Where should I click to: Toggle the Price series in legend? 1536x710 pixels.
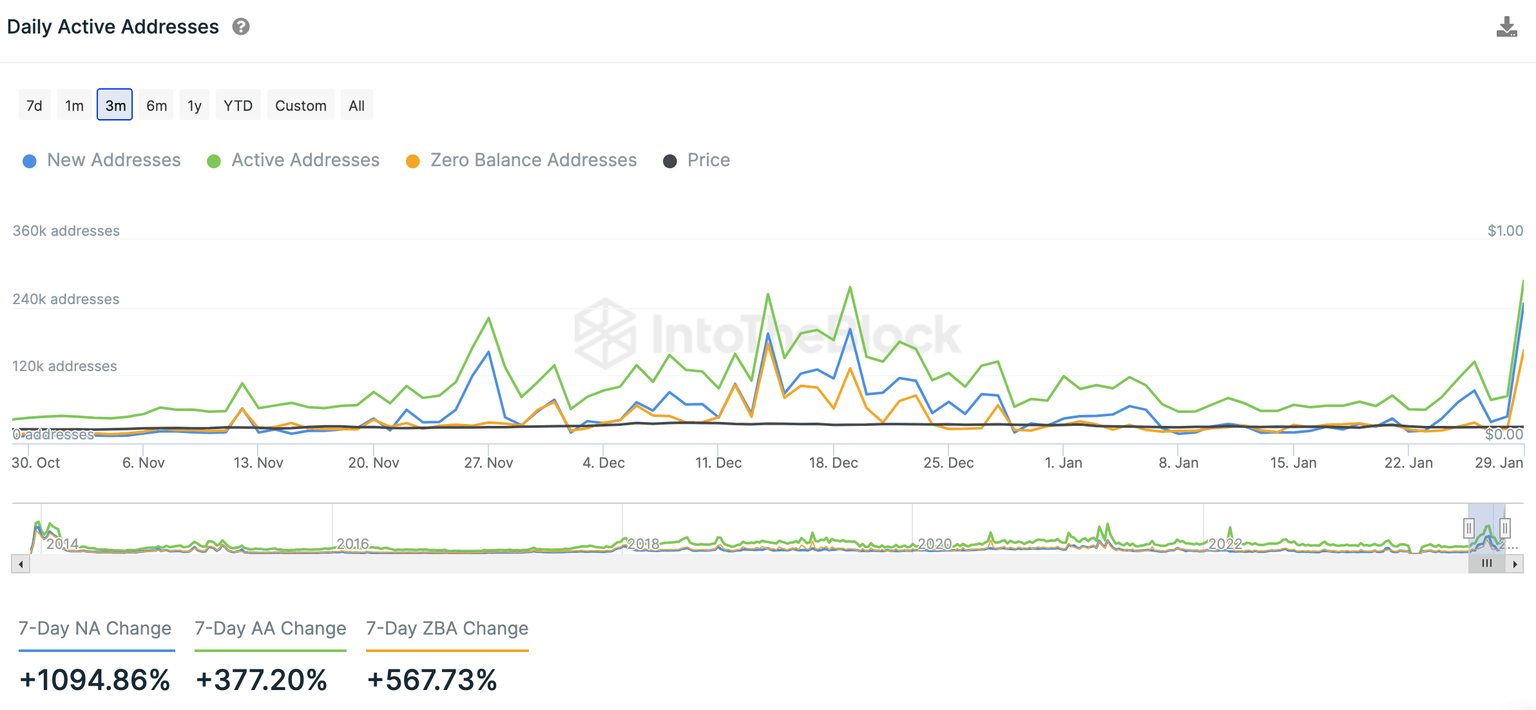[697, 160]
